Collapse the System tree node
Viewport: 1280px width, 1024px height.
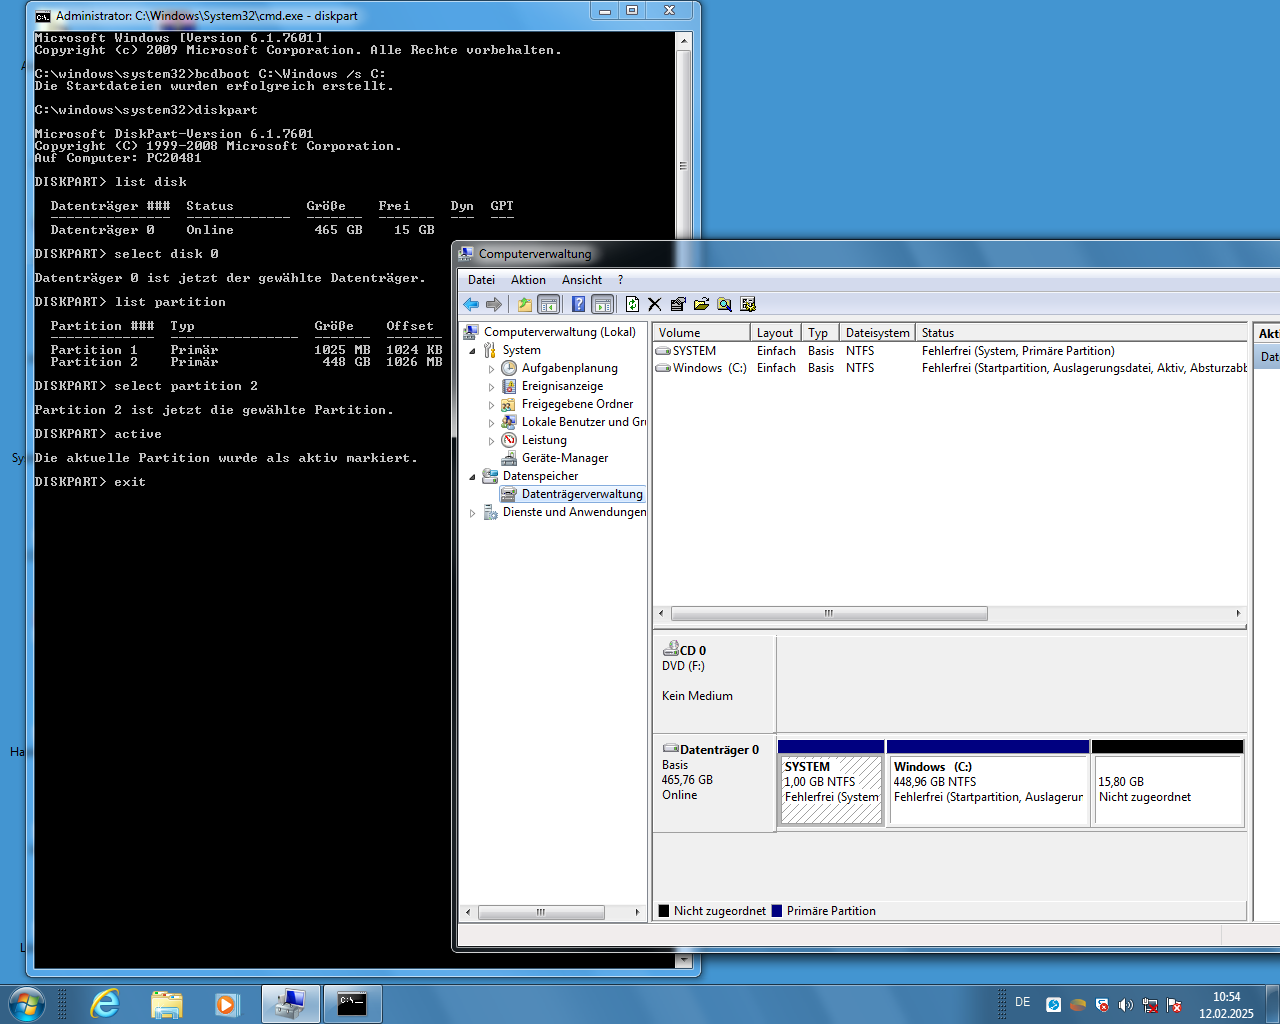coord(472,351)
